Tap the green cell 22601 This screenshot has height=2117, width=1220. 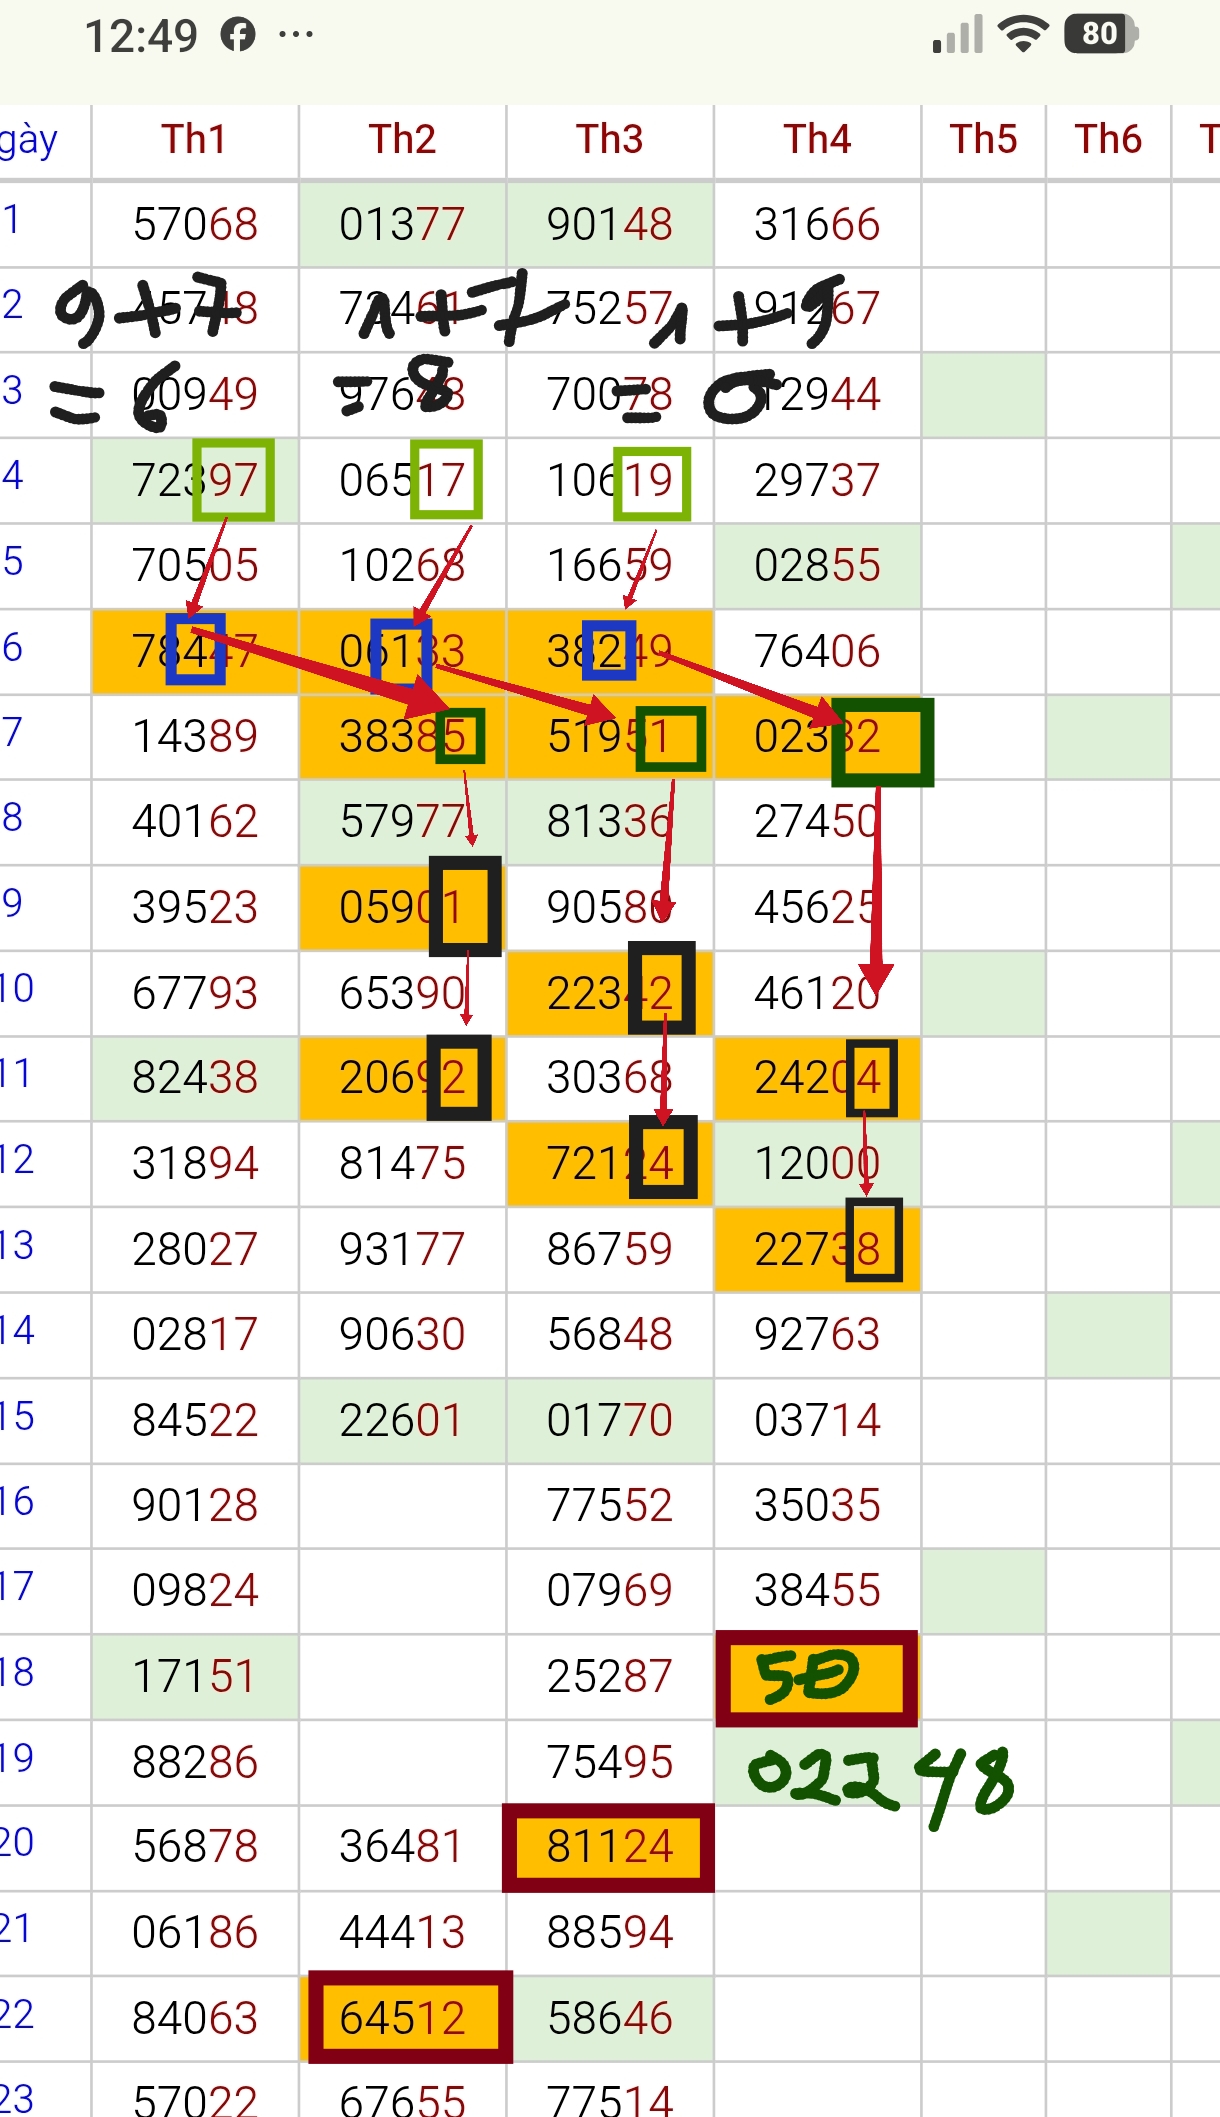tap(402, 1421)
